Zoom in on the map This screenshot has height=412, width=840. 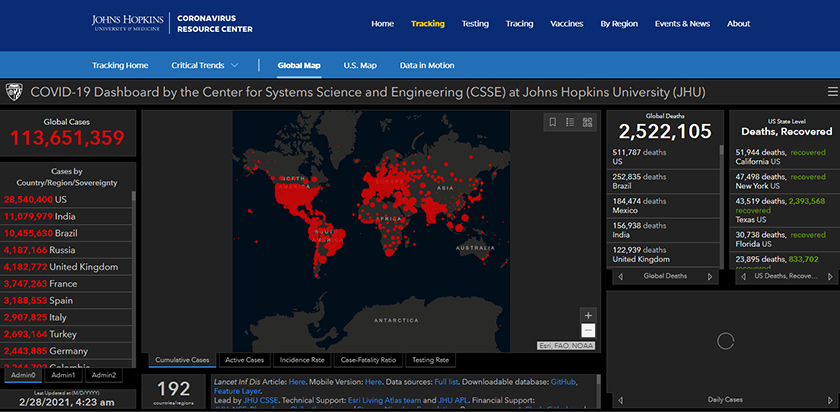(588, 315)
